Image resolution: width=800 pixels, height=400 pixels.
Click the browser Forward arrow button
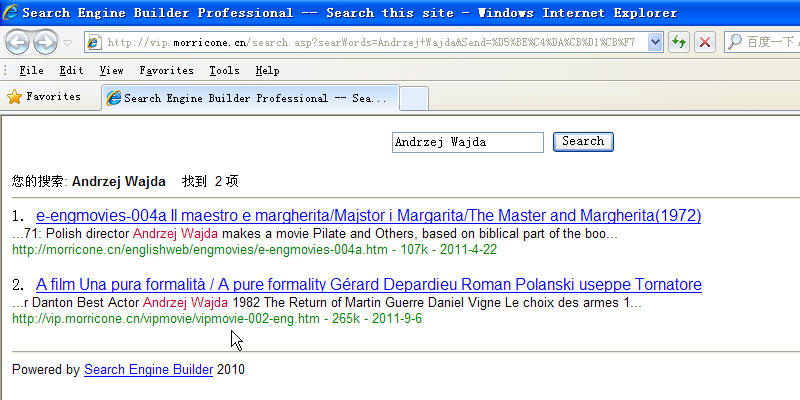coord(45,43)
